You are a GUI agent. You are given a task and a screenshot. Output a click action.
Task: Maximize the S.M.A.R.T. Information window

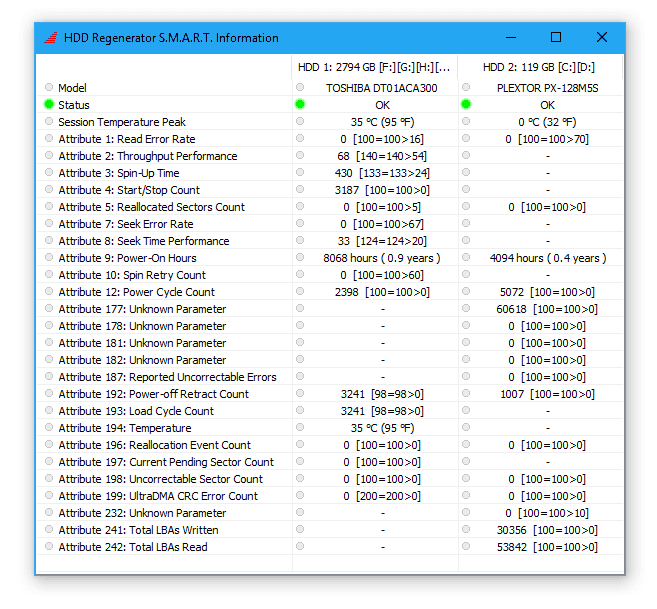pyautogui.click(x=556, y=38)
